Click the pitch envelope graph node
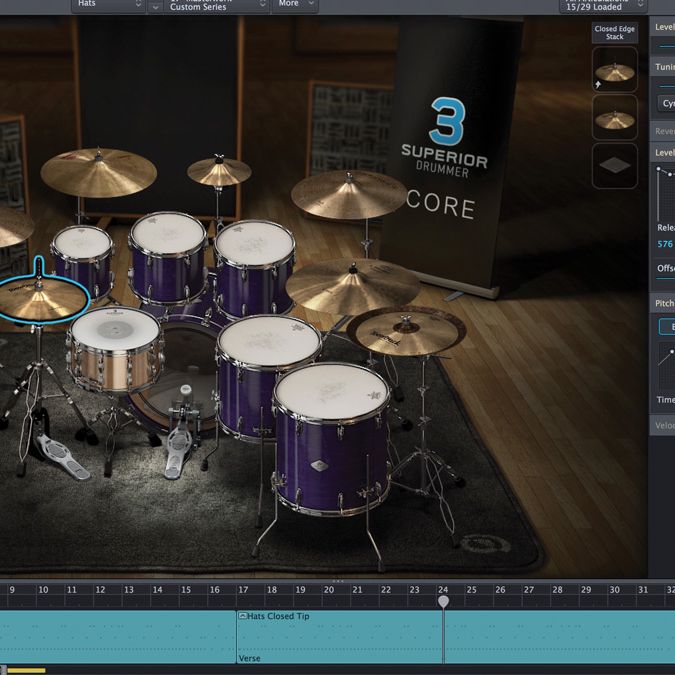The image size is (675, 675). click(672, 352)
